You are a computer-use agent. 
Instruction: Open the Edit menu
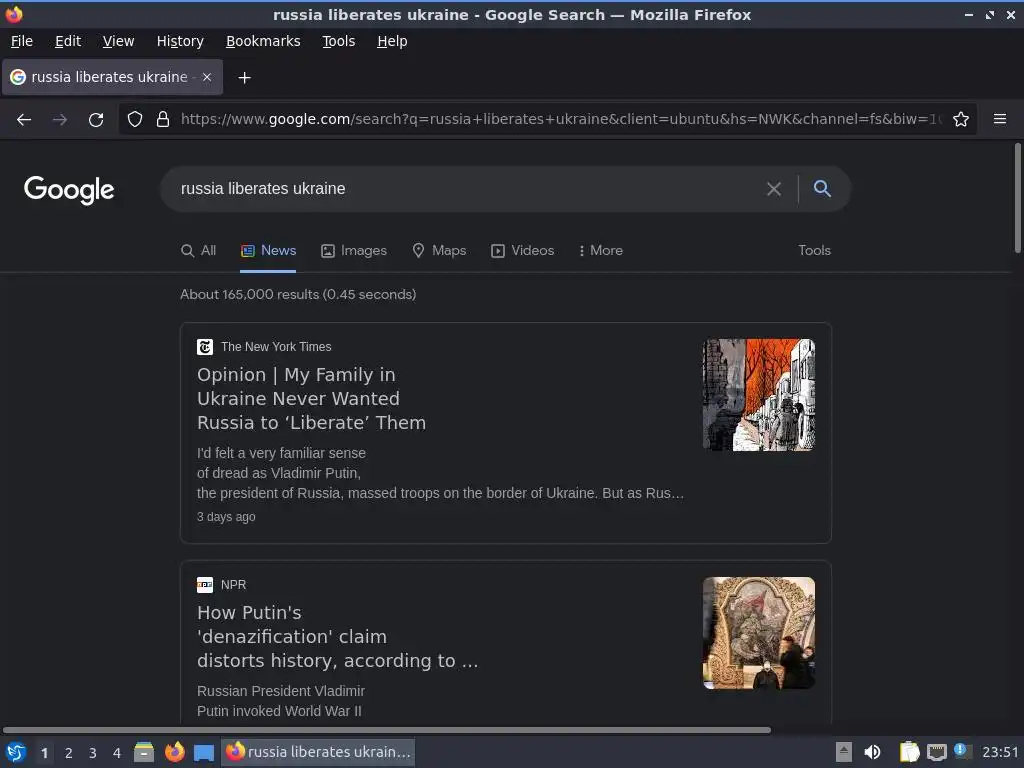coord(68,41)
